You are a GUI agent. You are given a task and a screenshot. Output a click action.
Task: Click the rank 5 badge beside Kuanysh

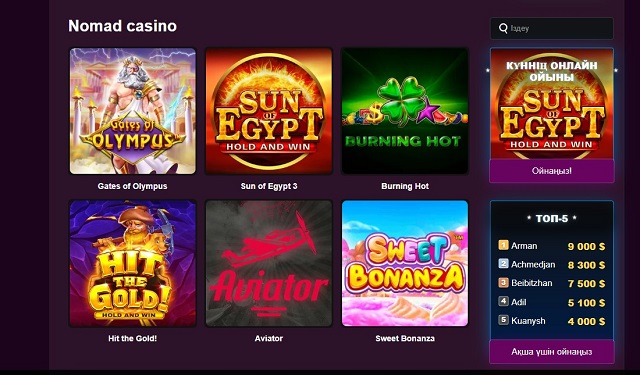(503, 320)
